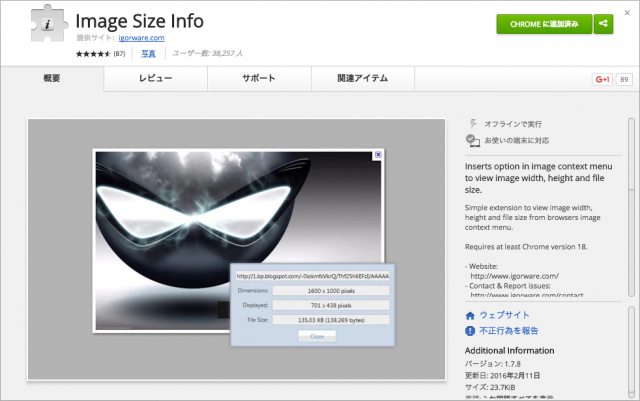Close the preview with the screenshot's X
This screenshot has width=640, height=401.
[x=377, y=155]
